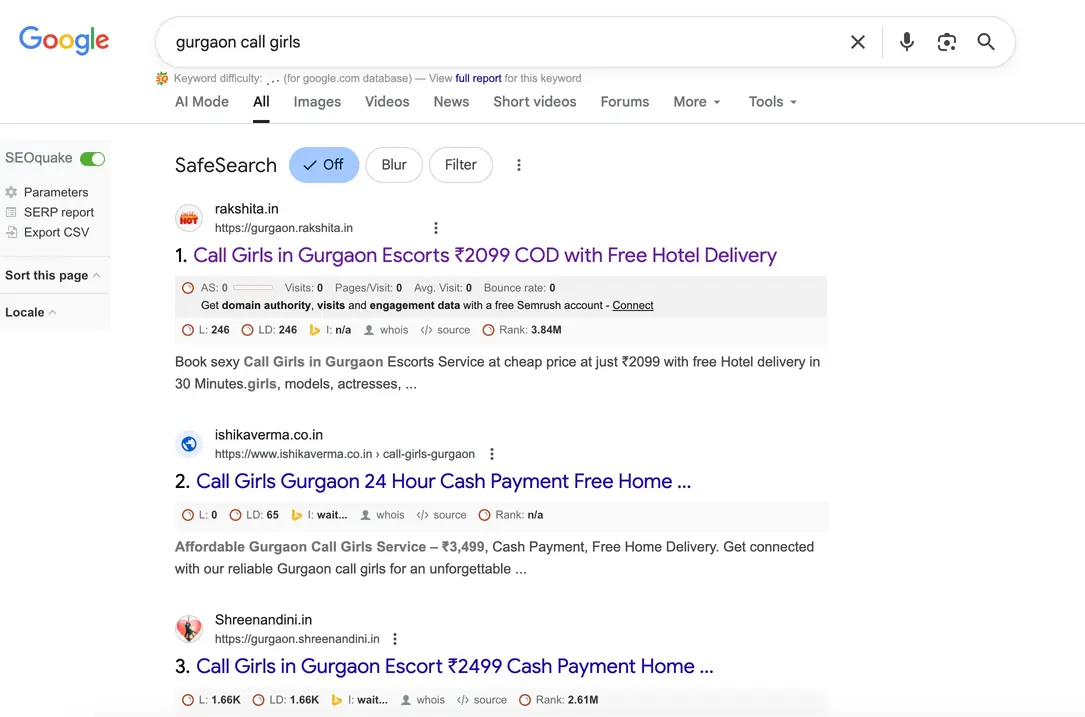This screenshot has width=1085, height=717.
Task: Click the Export CSV link
Action: point(57,233)
